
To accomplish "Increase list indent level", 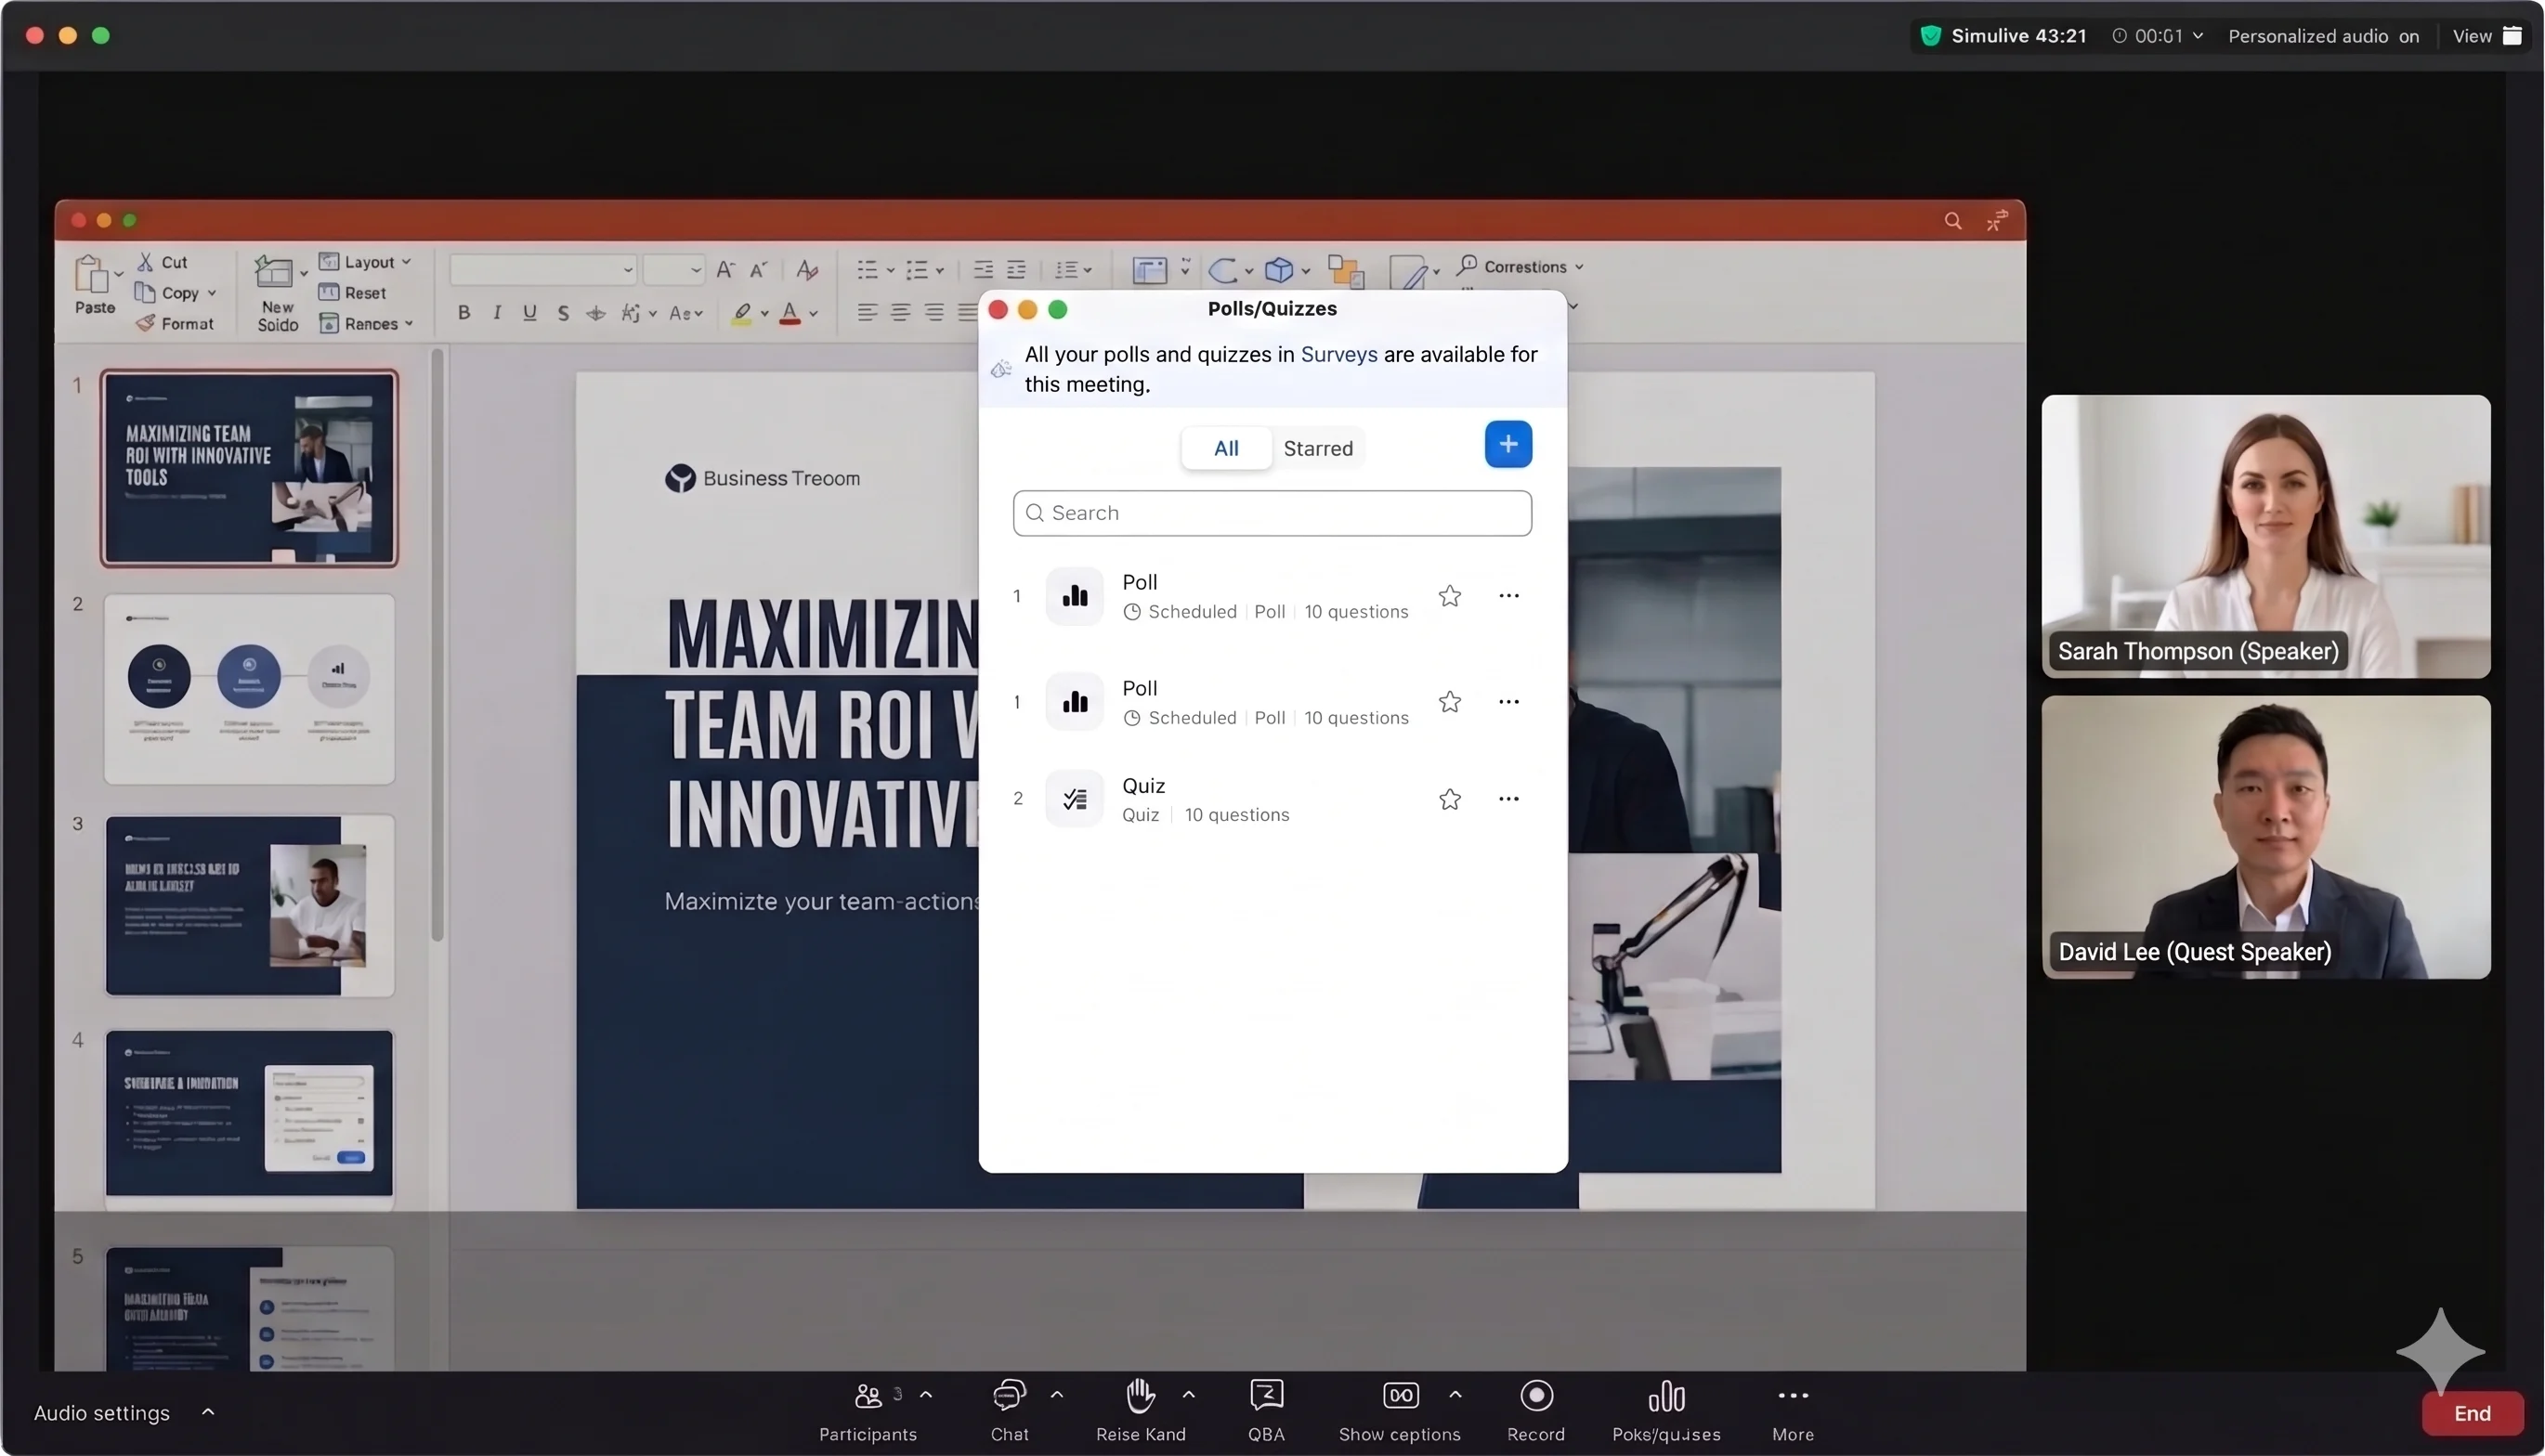I will [x=1016, y=270].
